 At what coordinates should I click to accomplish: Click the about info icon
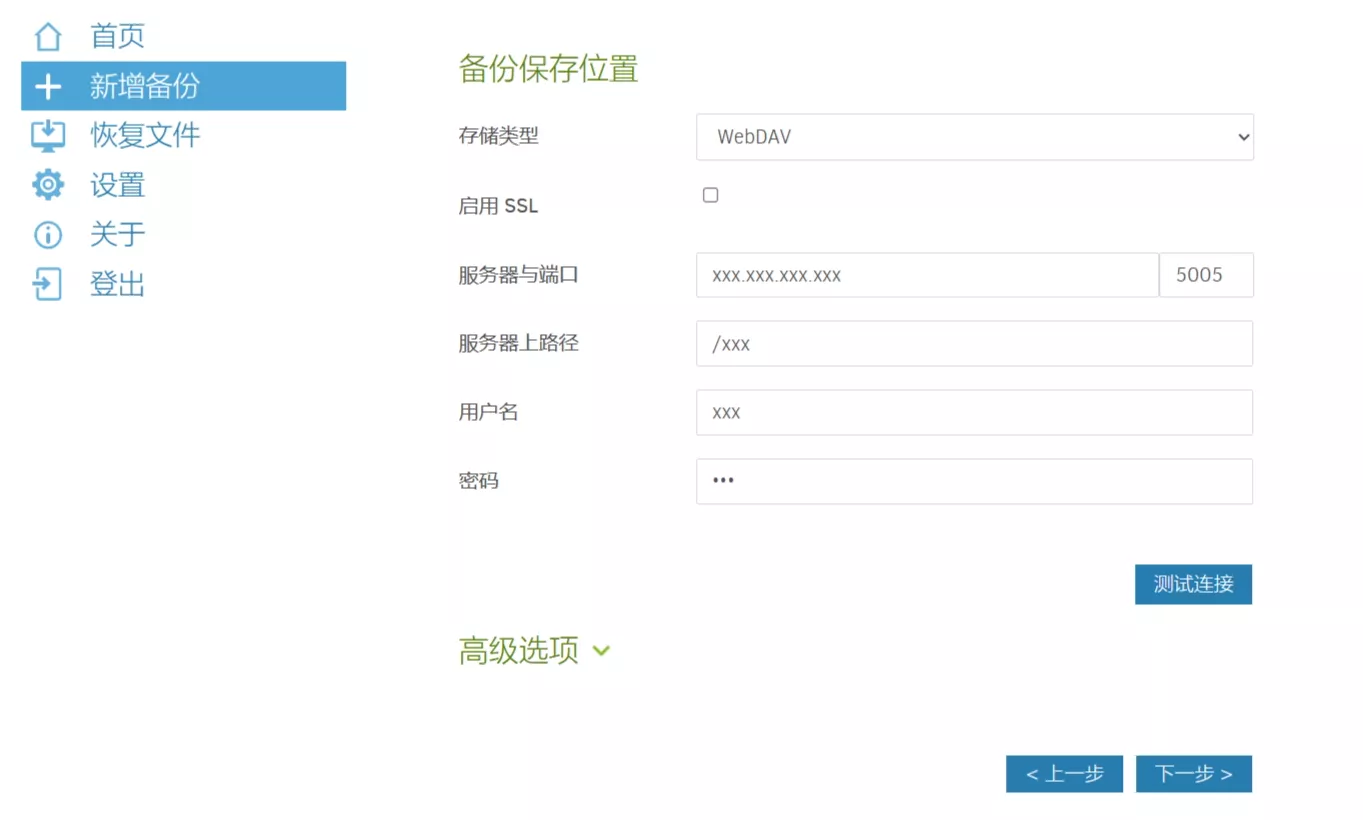click(48, 235)
